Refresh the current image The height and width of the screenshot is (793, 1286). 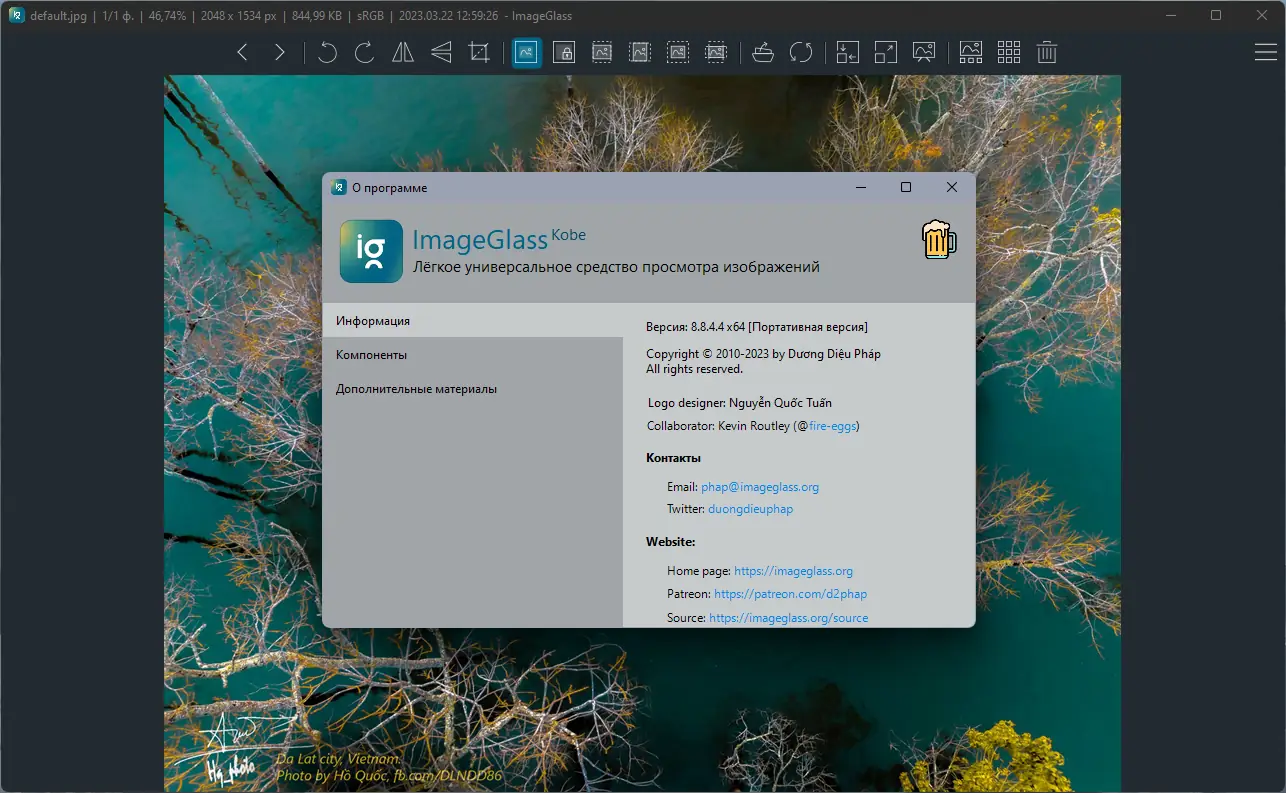(x=801, y=52)
